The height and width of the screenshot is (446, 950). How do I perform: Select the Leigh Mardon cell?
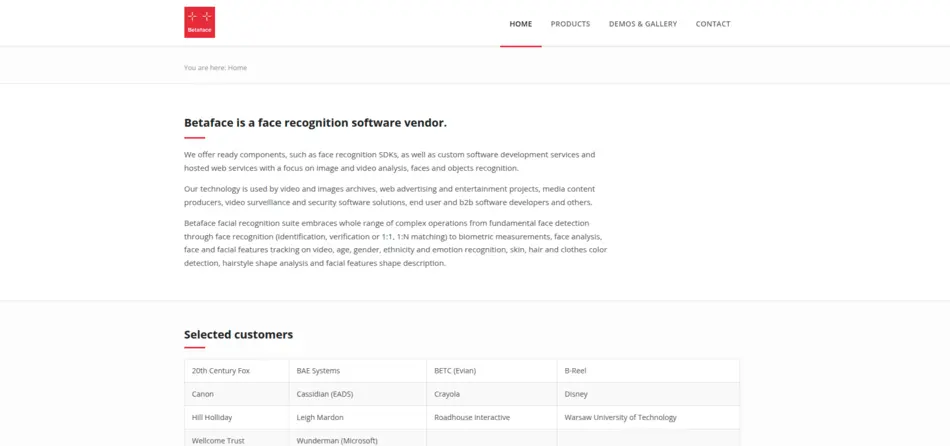pyautogui.click(x=357, y=418)
